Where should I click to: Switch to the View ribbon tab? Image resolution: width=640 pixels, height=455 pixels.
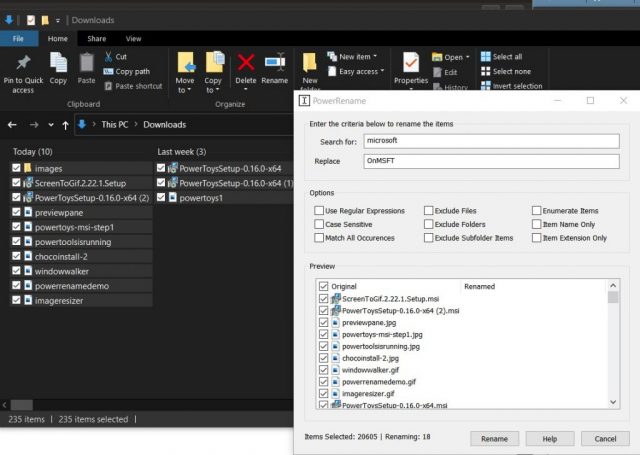pos(133,39)
